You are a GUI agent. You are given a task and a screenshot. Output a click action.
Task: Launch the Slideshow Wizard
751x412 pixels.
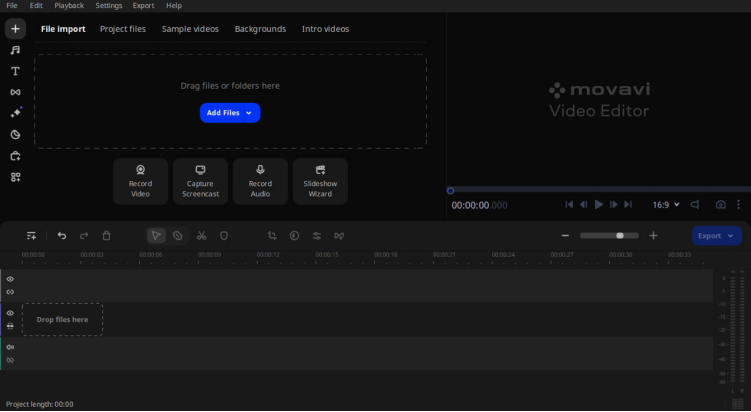coord(320,182)
